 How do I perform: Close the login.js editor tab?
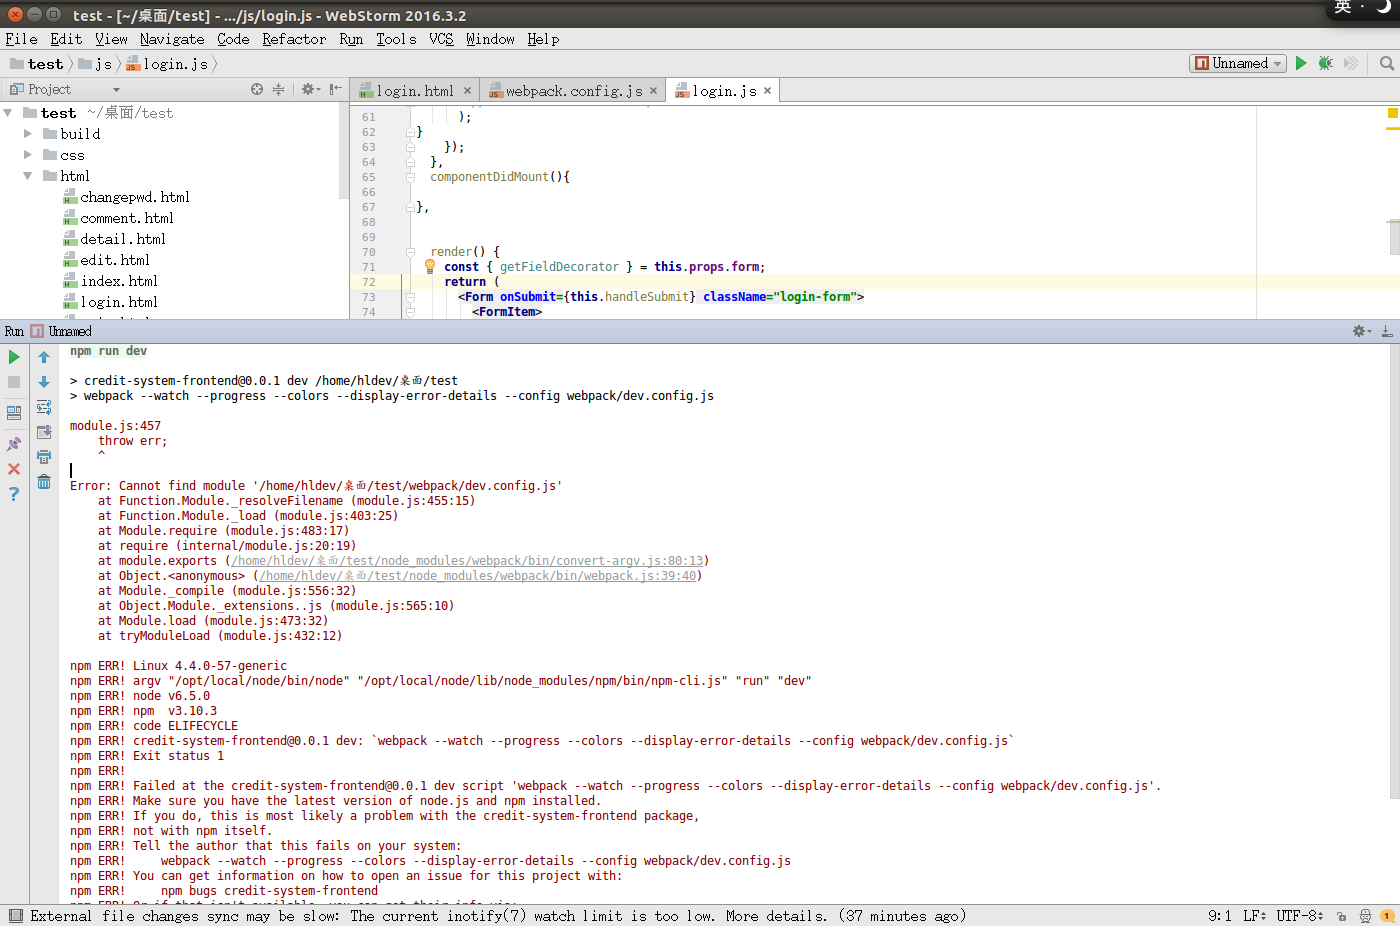click(767, 90)
